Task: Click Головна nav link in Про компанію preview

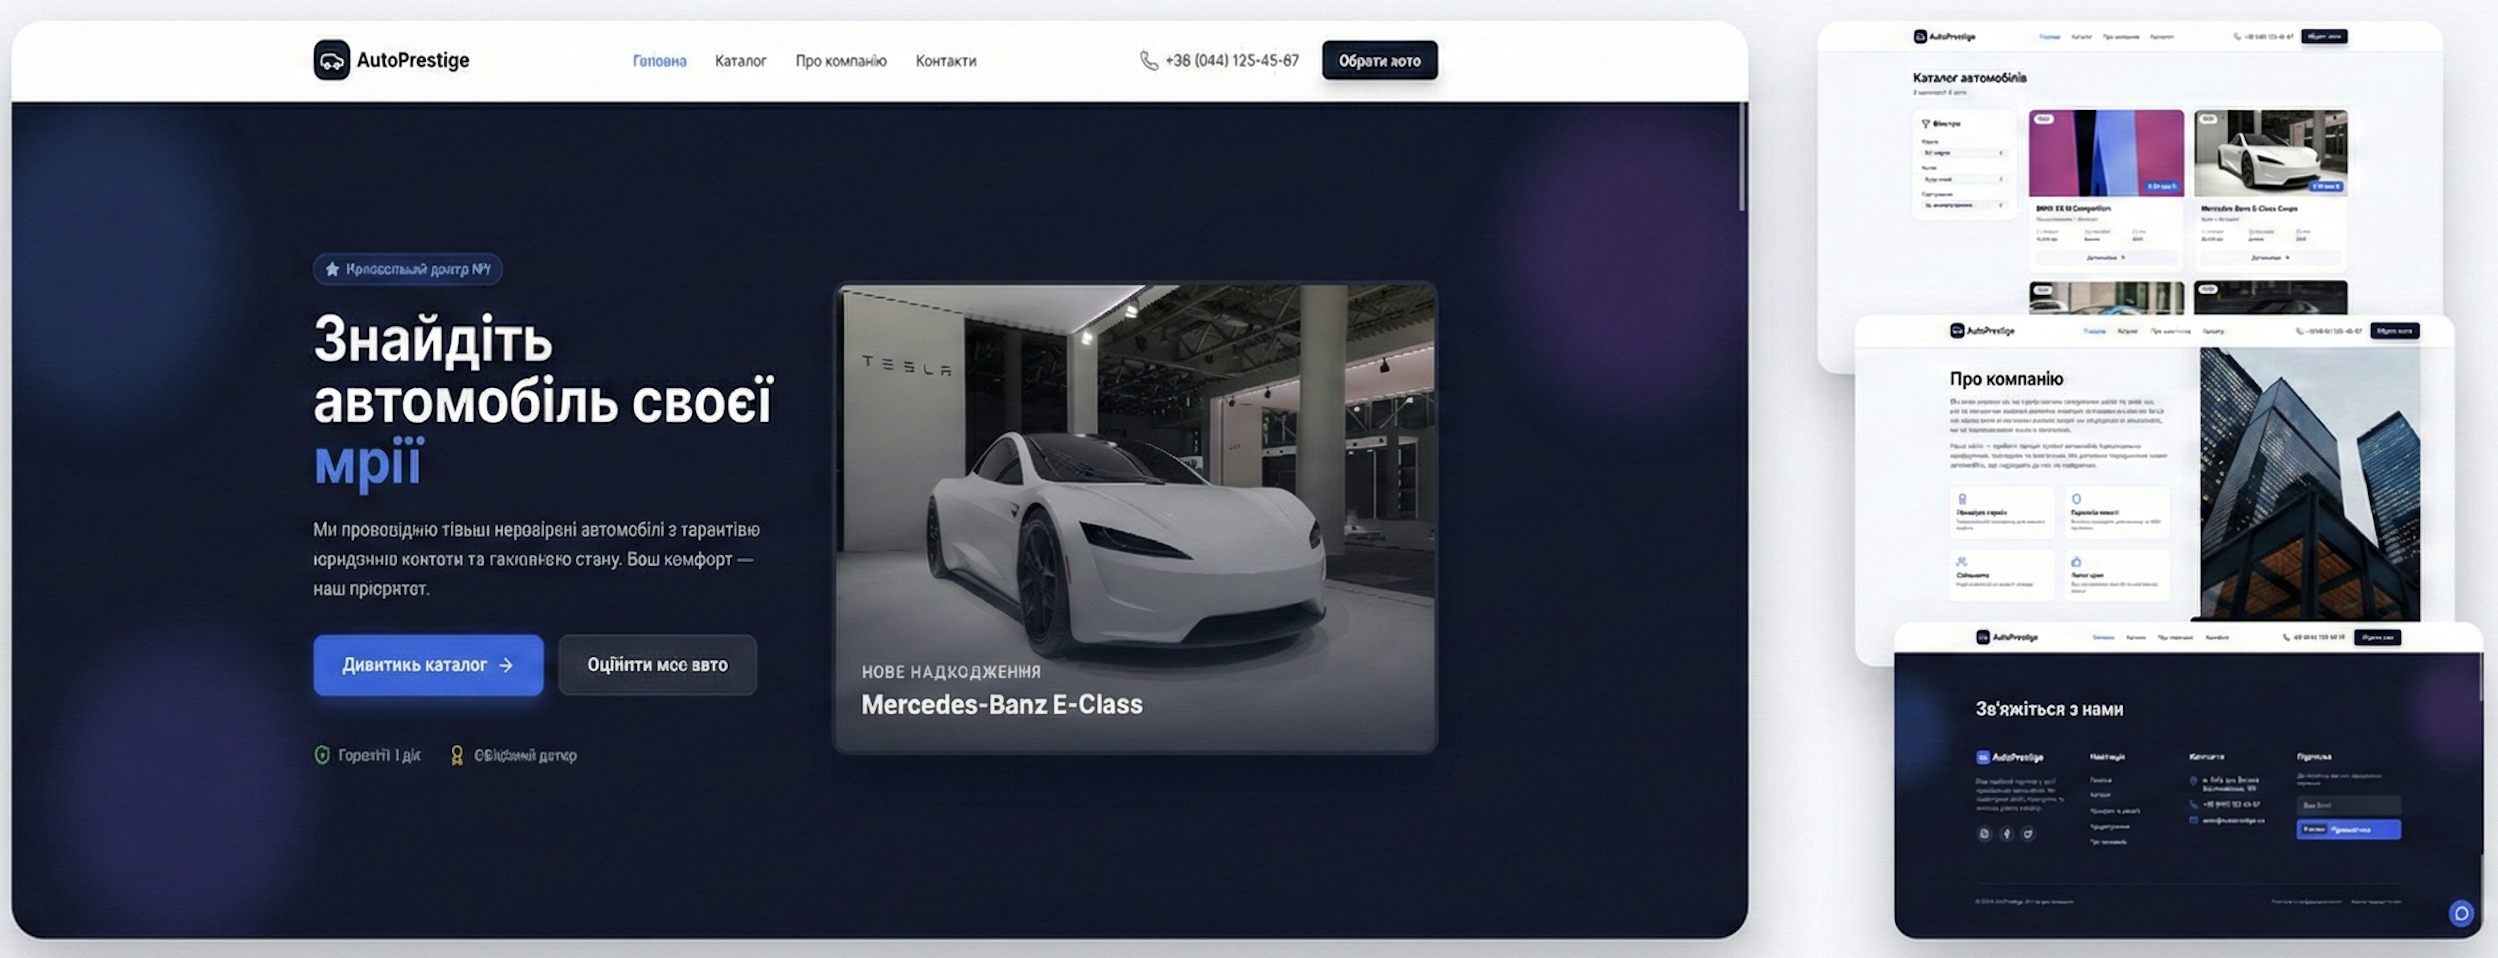Action: [2095, 331]
